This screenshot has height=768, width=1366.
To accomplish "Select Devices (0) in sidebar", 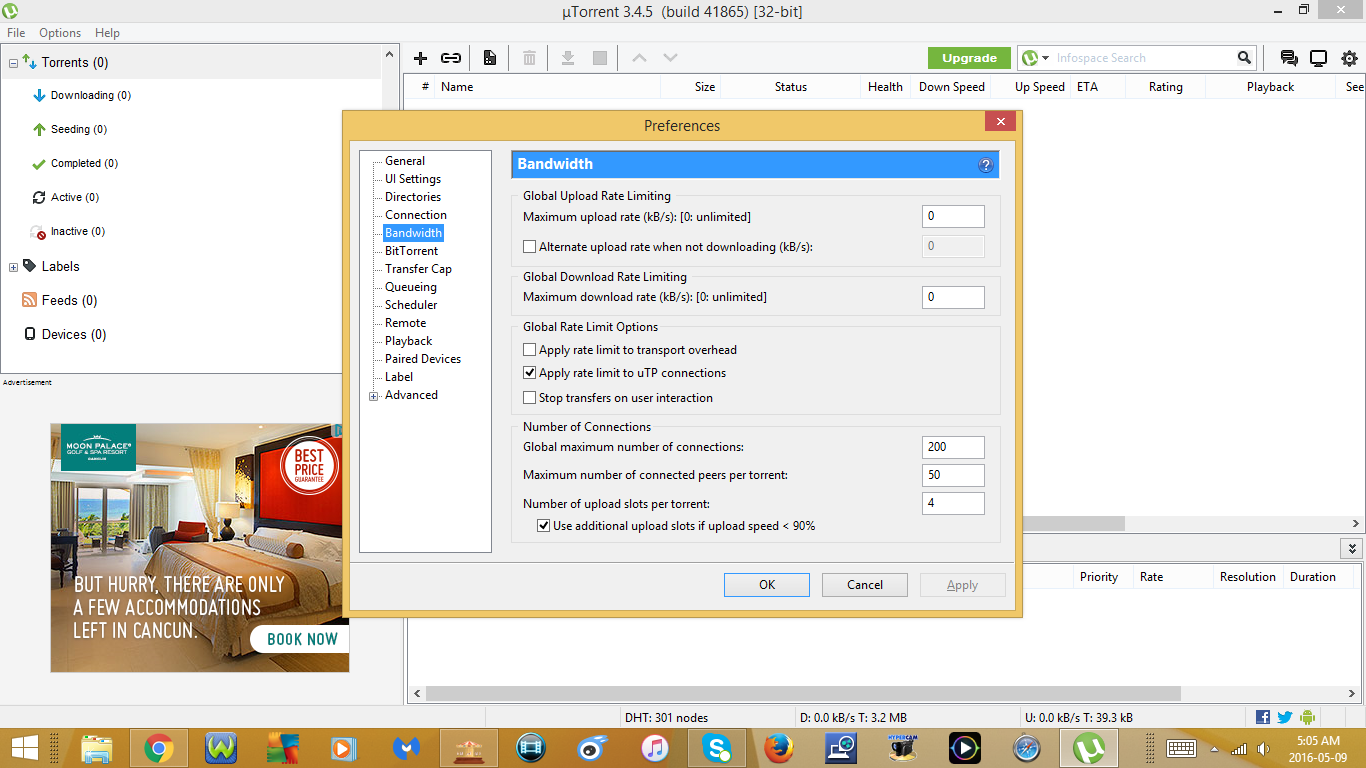I will tap(74, 335).
